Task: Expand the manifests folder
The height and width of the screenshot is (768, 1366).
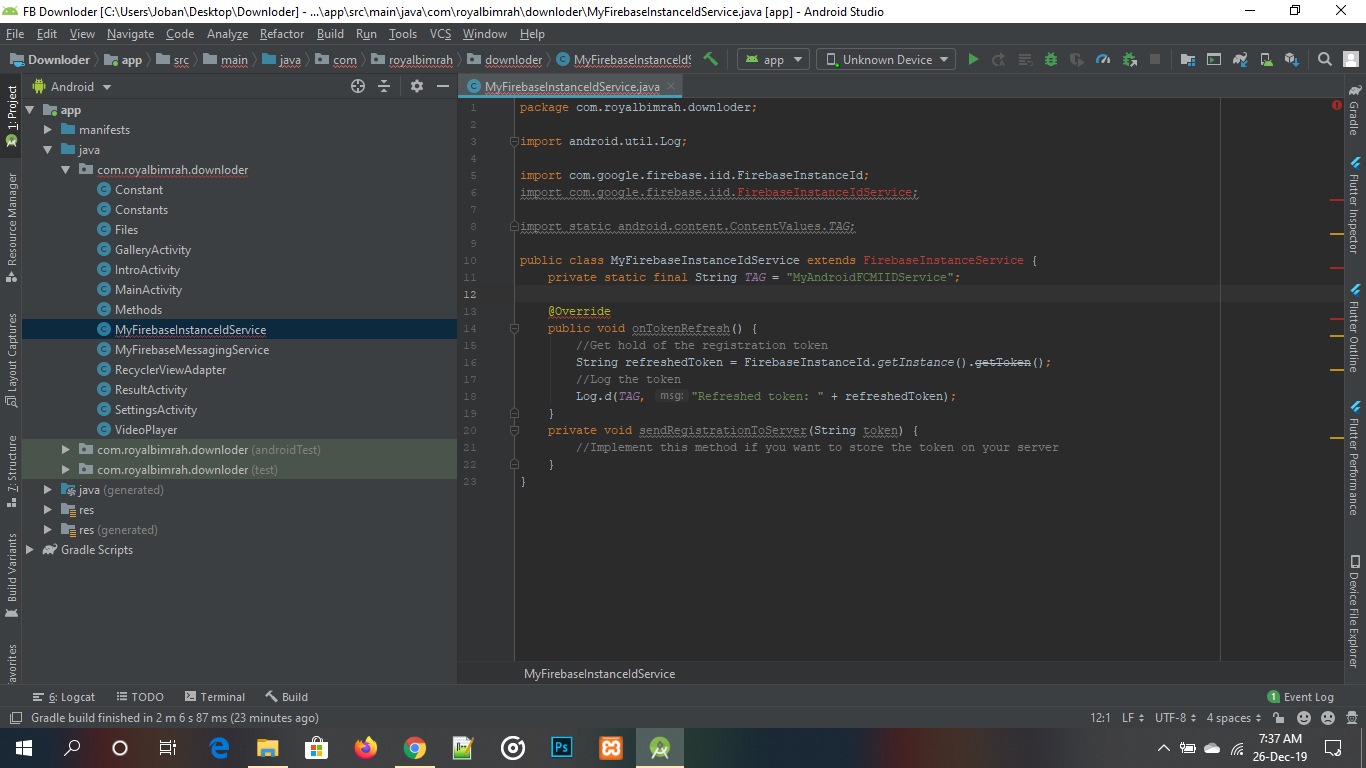Action: pos(47,130)
